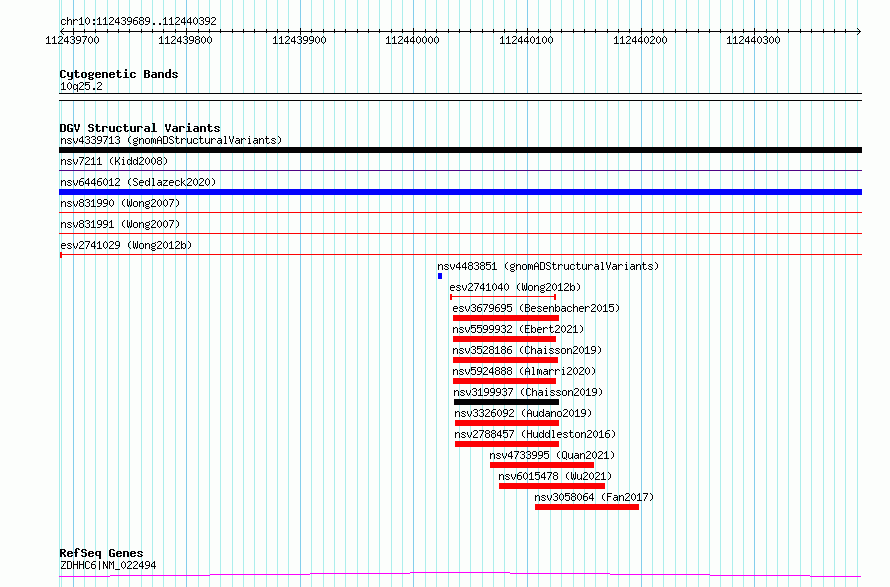This screenshot has width=890, height=587.
Task: Open the nsv6015478 (Wu2021) variant label
Action: pos(554,476)
